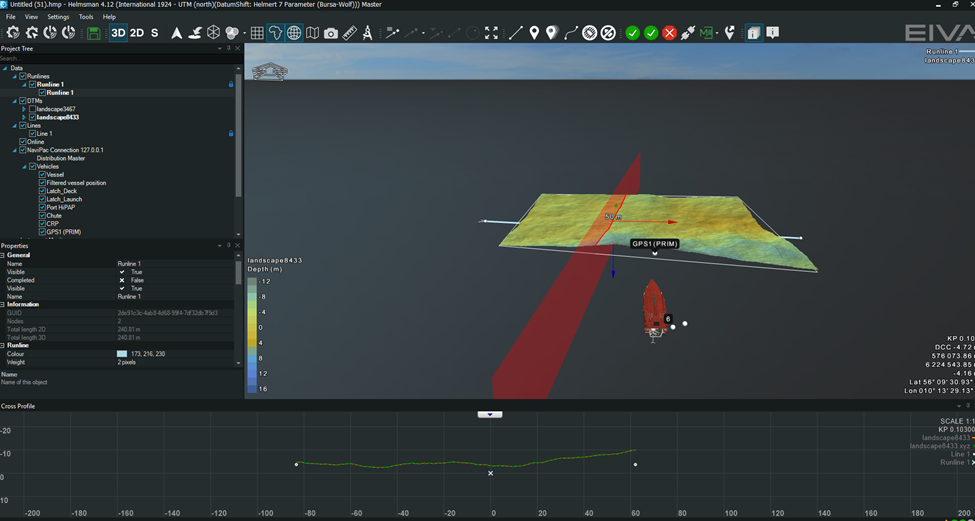Select Distribution Master tree row
This screenshot has width=975, height=521.
61,158
